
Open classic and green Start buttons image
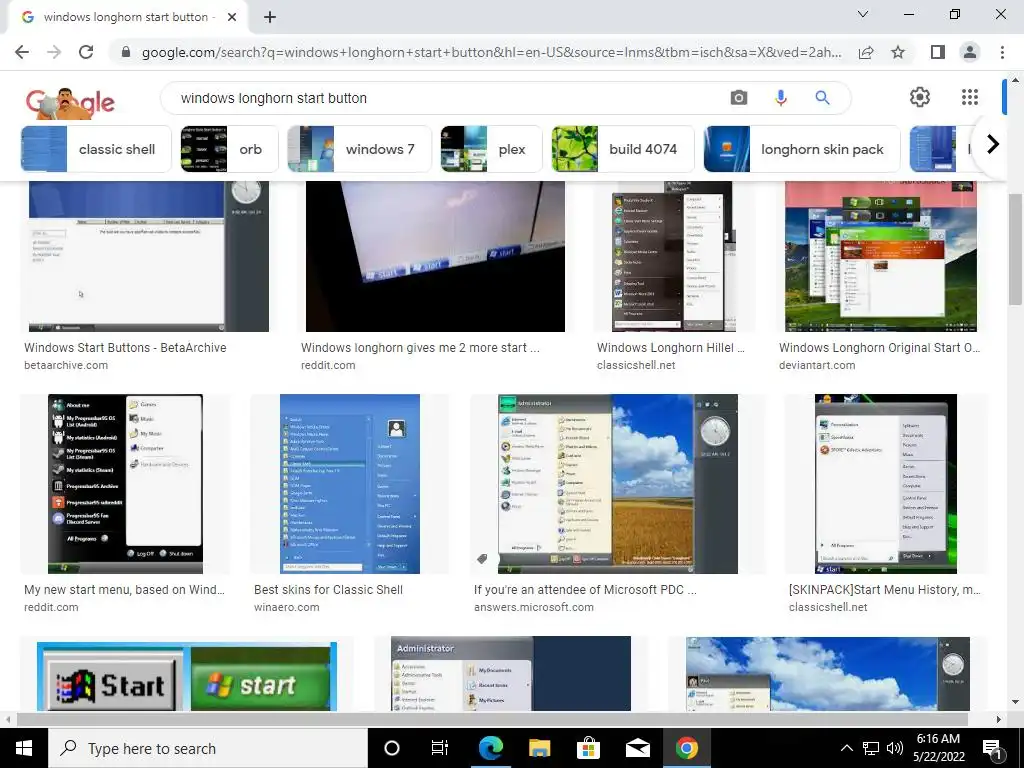pos(187,677)
